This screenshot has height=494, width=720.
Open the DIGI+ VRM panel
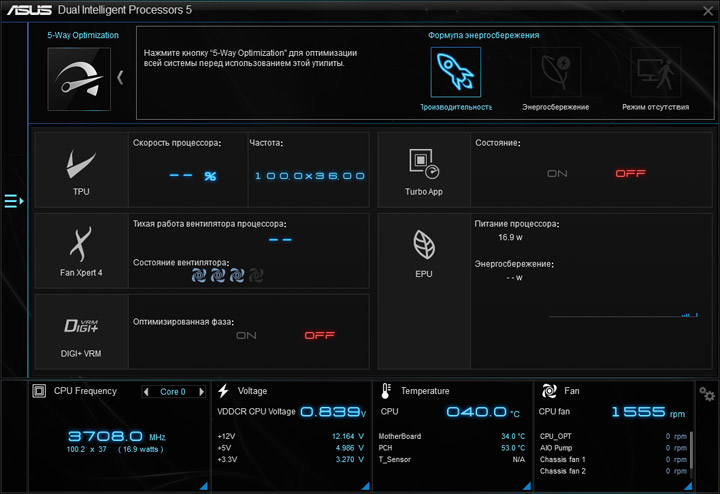tap(81, 332)
